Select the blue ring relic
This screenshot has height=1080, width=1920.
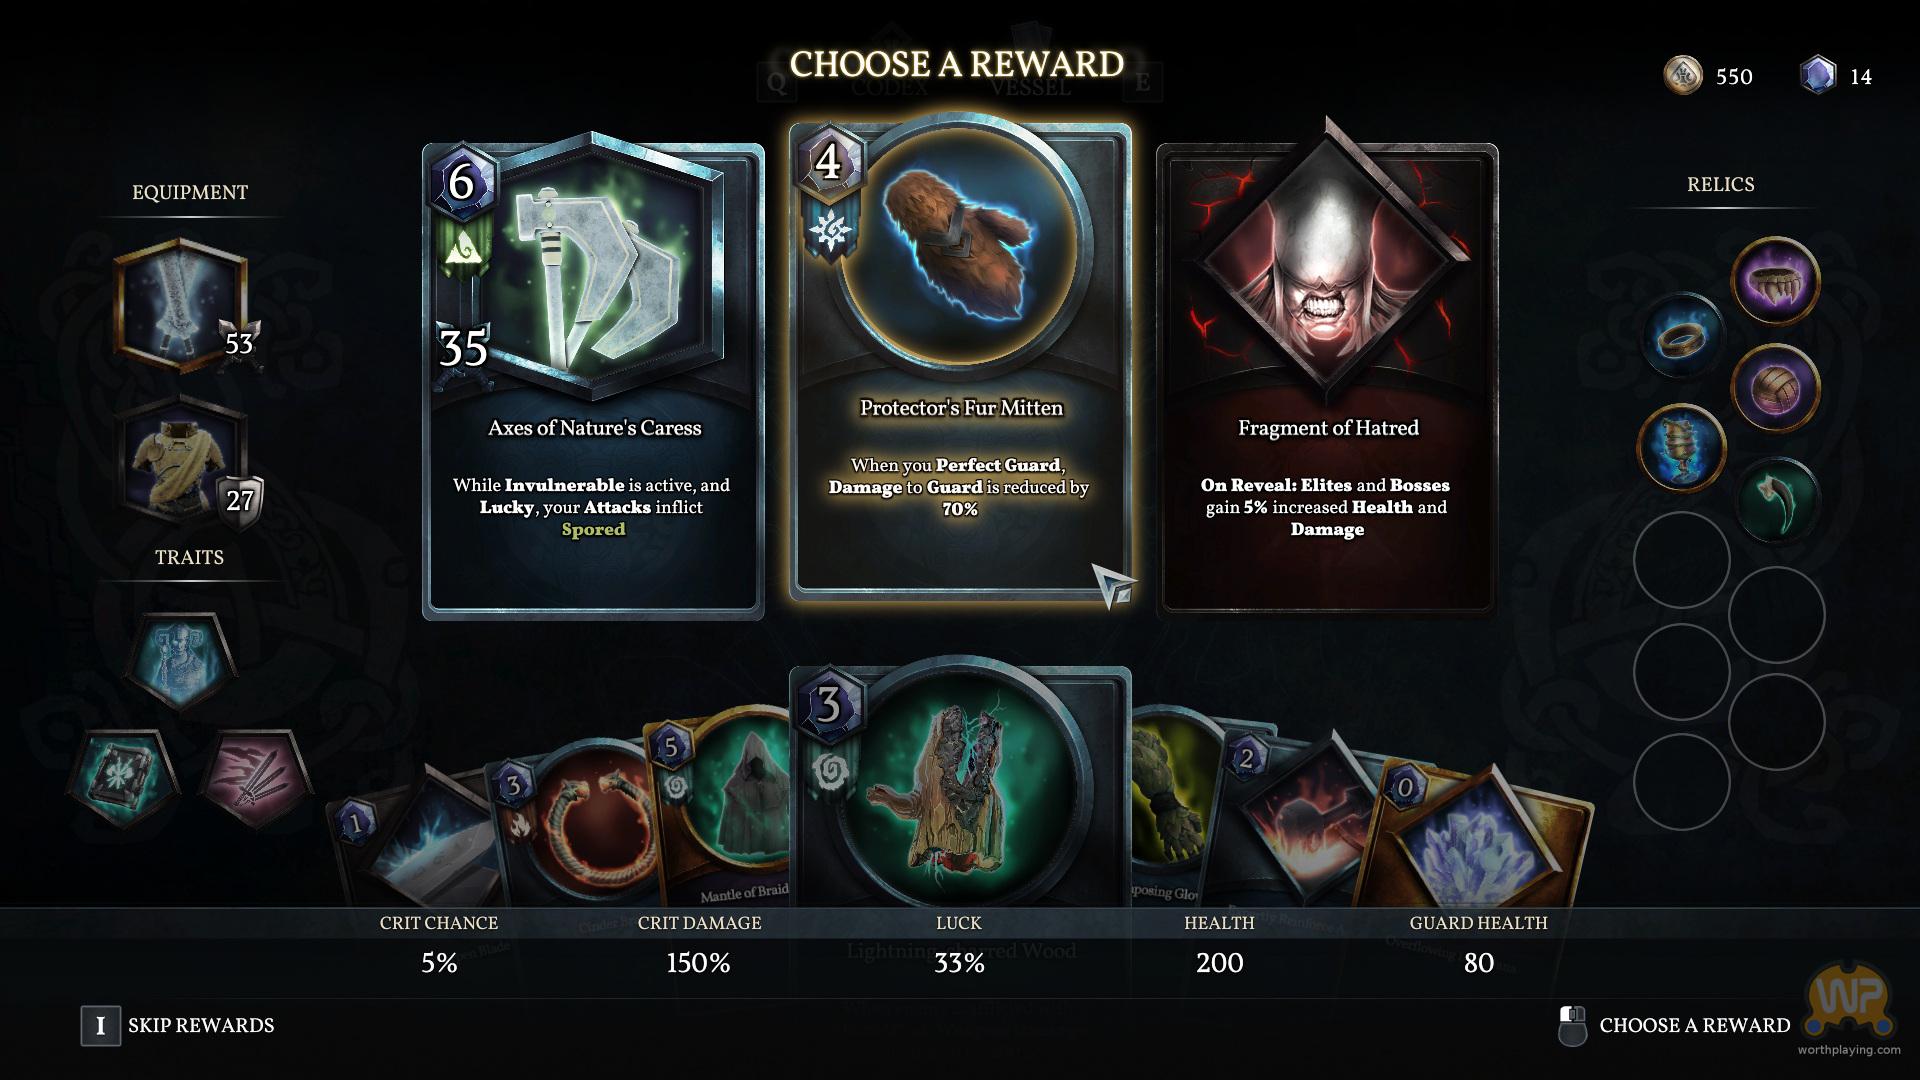pyautogui.click(x=1682, y=337)
